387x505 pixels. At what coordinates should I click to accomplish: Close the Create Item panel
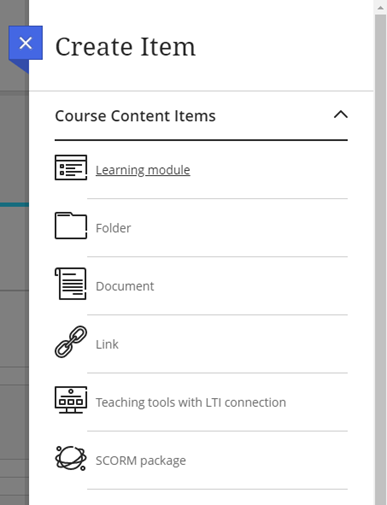click(x=26, y=43)
